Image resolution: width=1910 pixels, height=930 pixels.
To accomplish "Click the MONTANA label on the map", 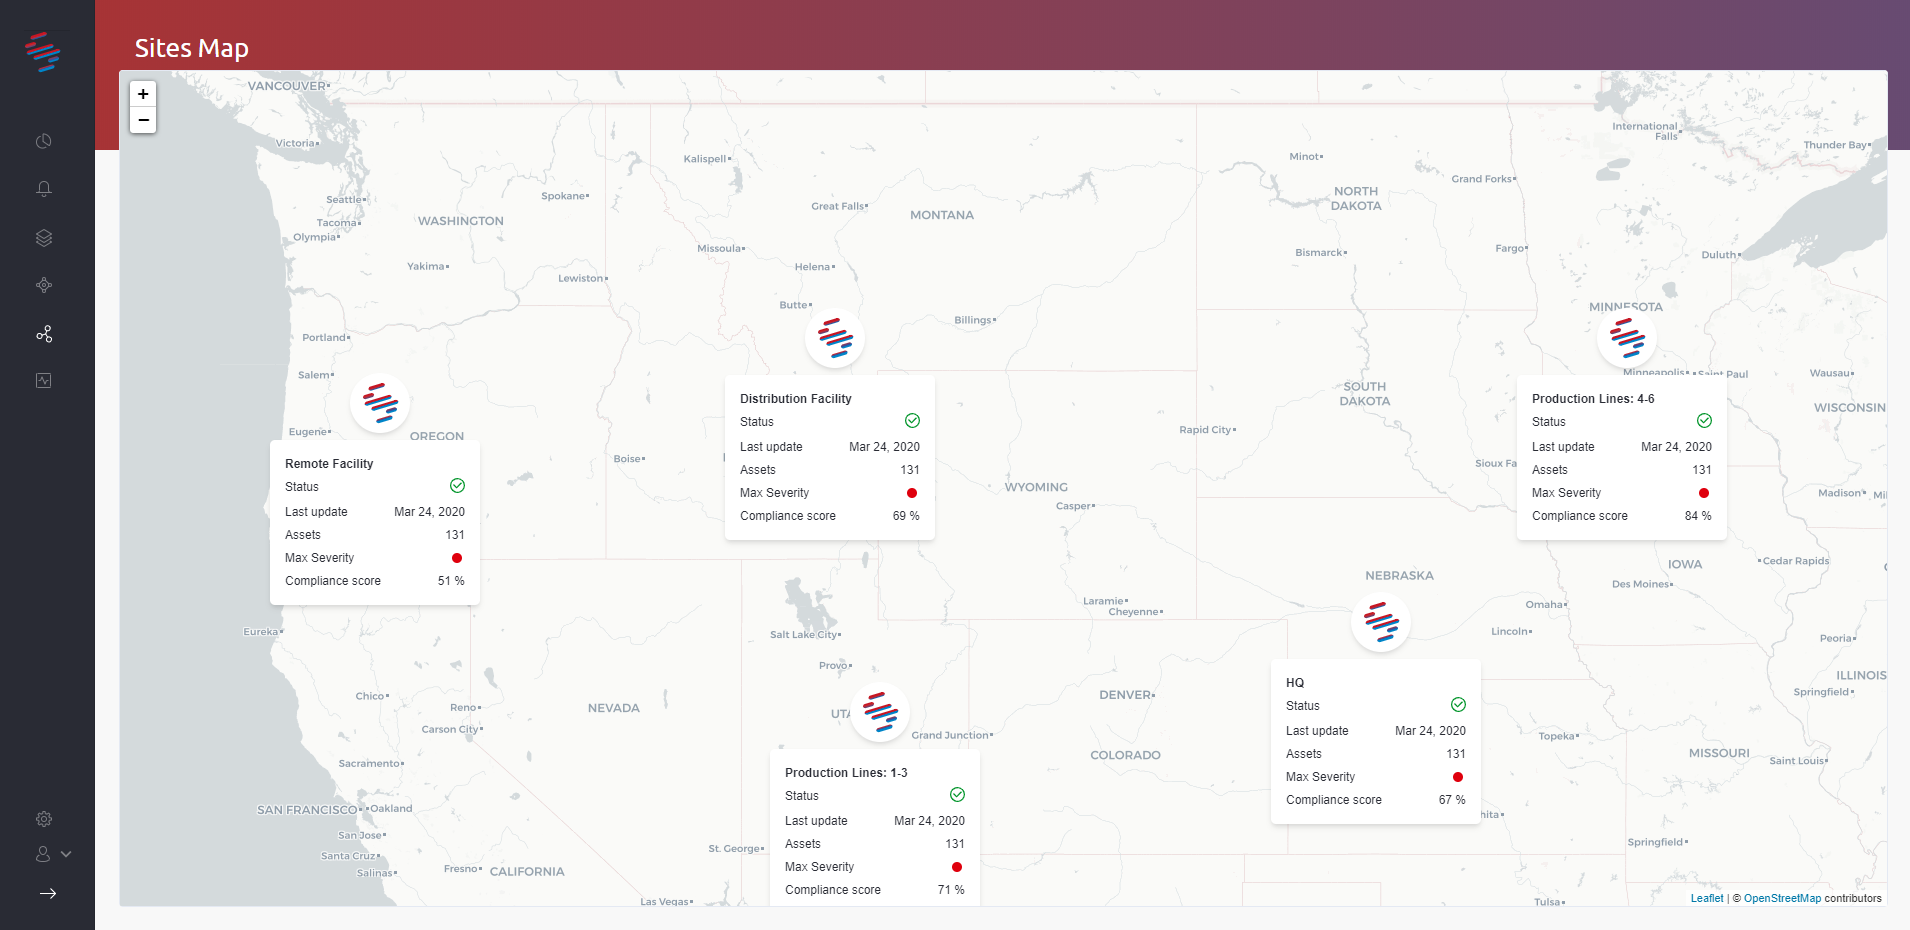I will point(942,215).
